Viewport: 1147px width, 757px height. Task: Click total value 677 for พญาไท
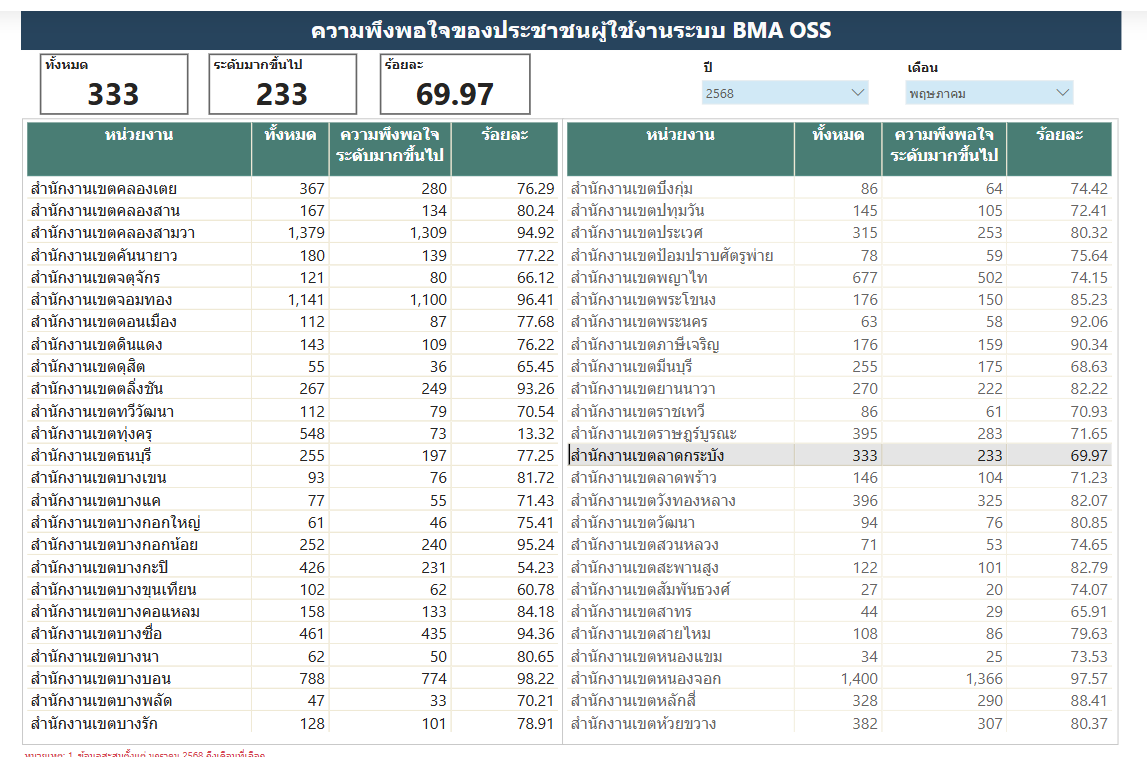[865, 278]
